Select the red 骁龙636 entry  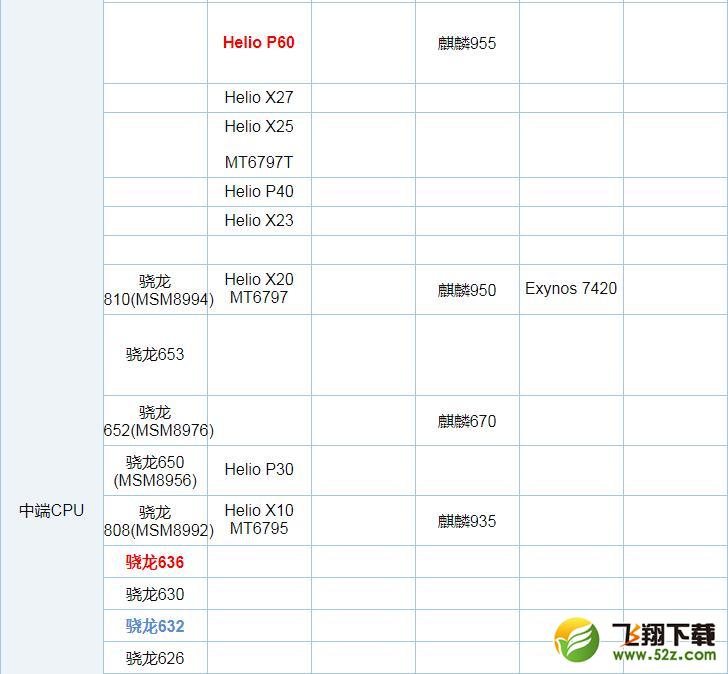point(155,562)
